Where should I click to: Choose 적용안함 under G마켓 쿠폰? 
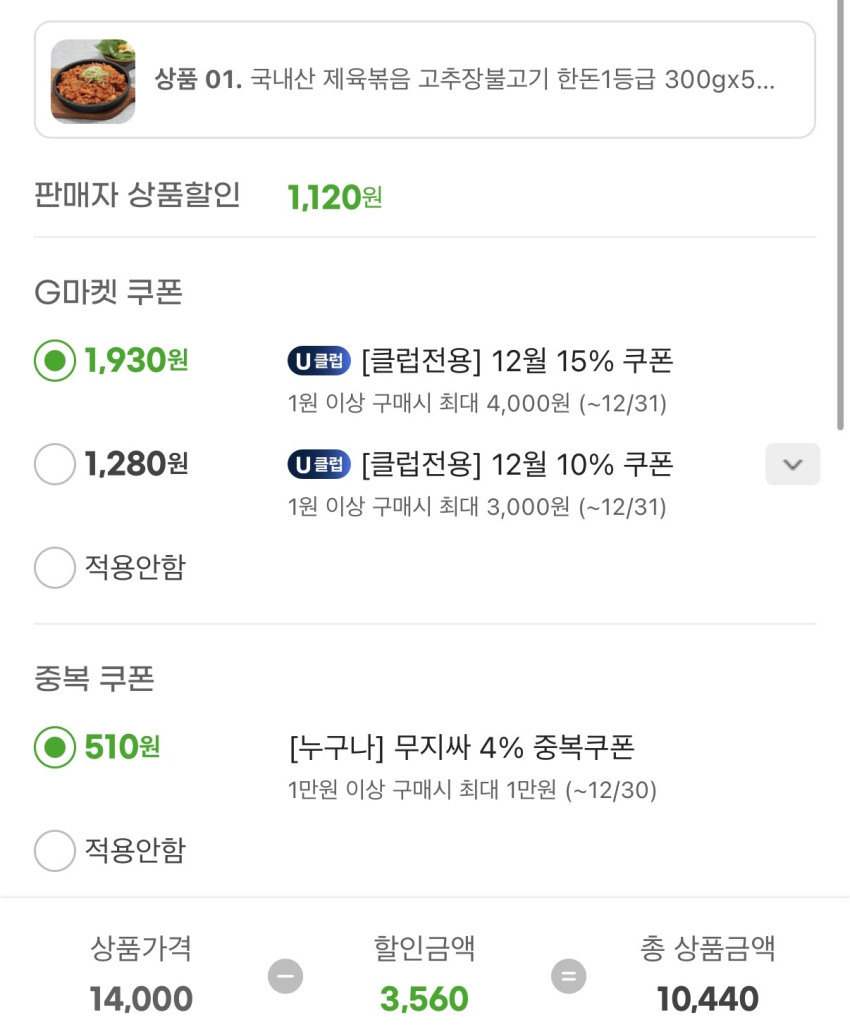click(x=55, y=568)
